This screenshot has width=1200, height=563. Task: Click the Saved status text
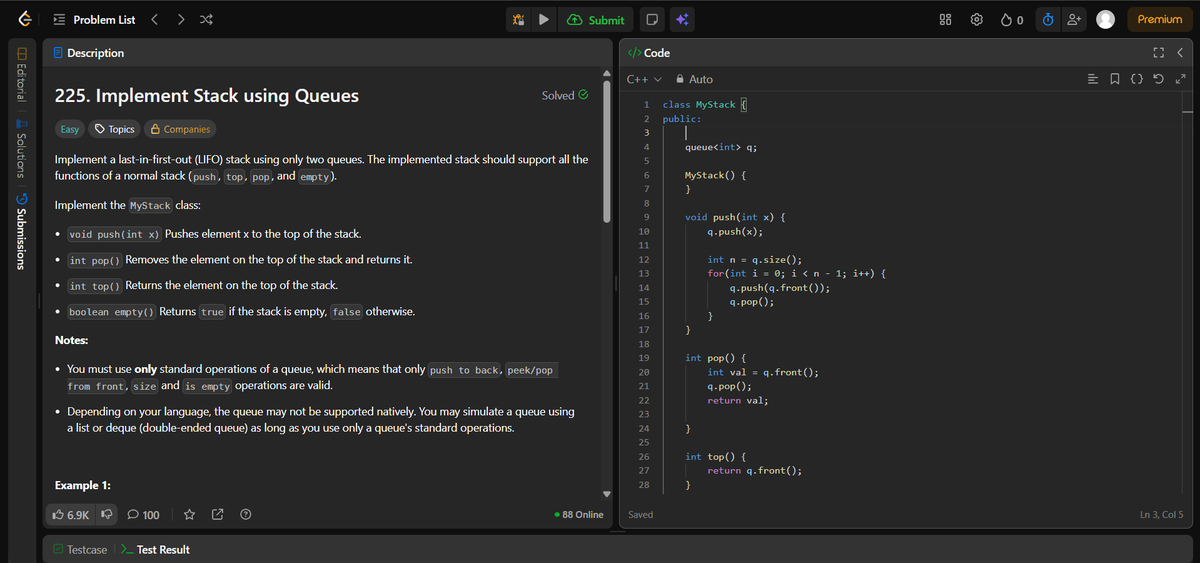[x=640, y=515]
